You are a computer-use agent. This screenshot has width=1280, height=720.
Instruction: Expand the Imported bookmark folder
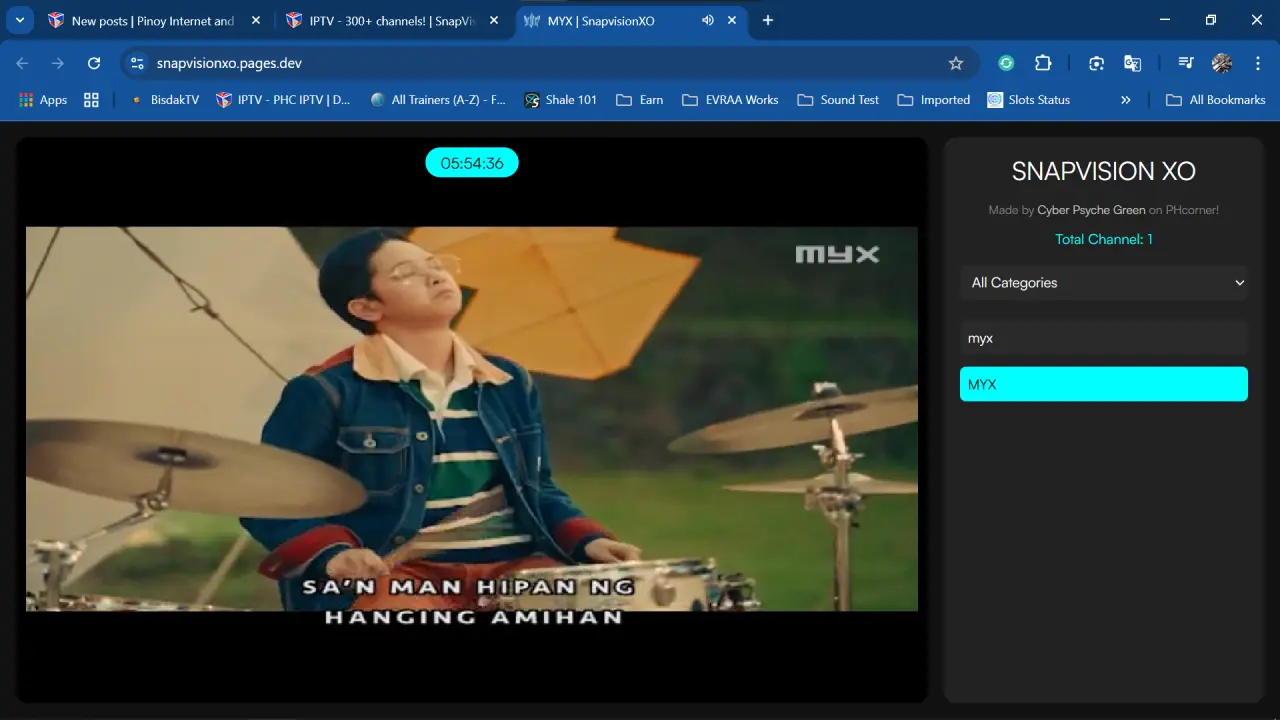(x=934, y=100)
